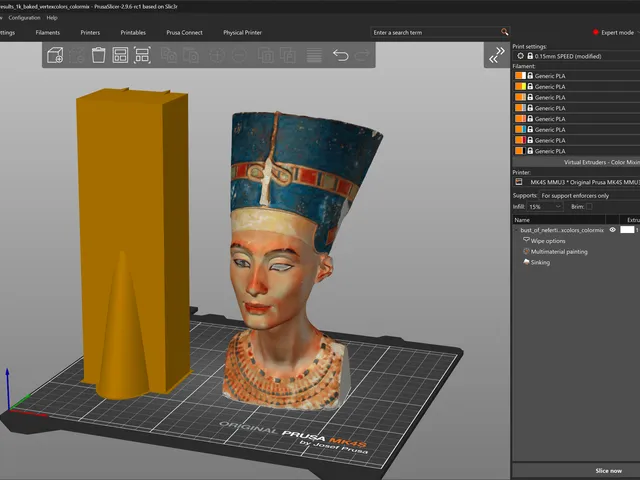The height and width of the screenshot is (480, 640).
Task: Open the Printer preset MK4S MMU3 dropdown
Action: pyautogui.click(x=576, y=182)
